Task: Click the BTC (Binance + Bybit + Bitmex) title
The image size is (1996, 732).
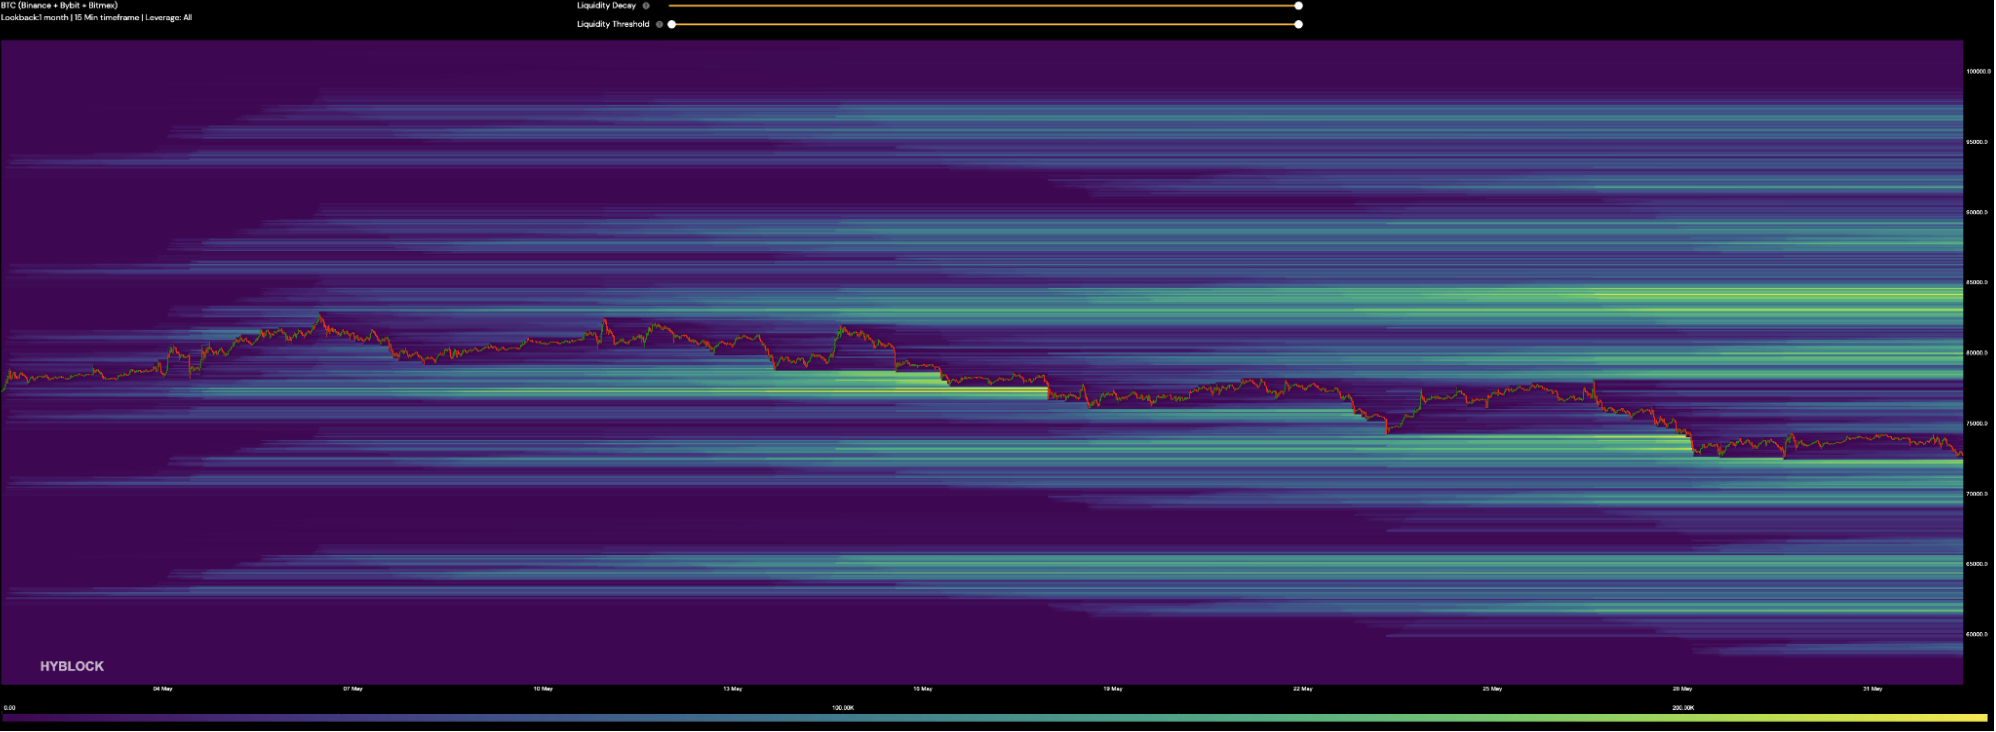Action: [x=59, y=6]
